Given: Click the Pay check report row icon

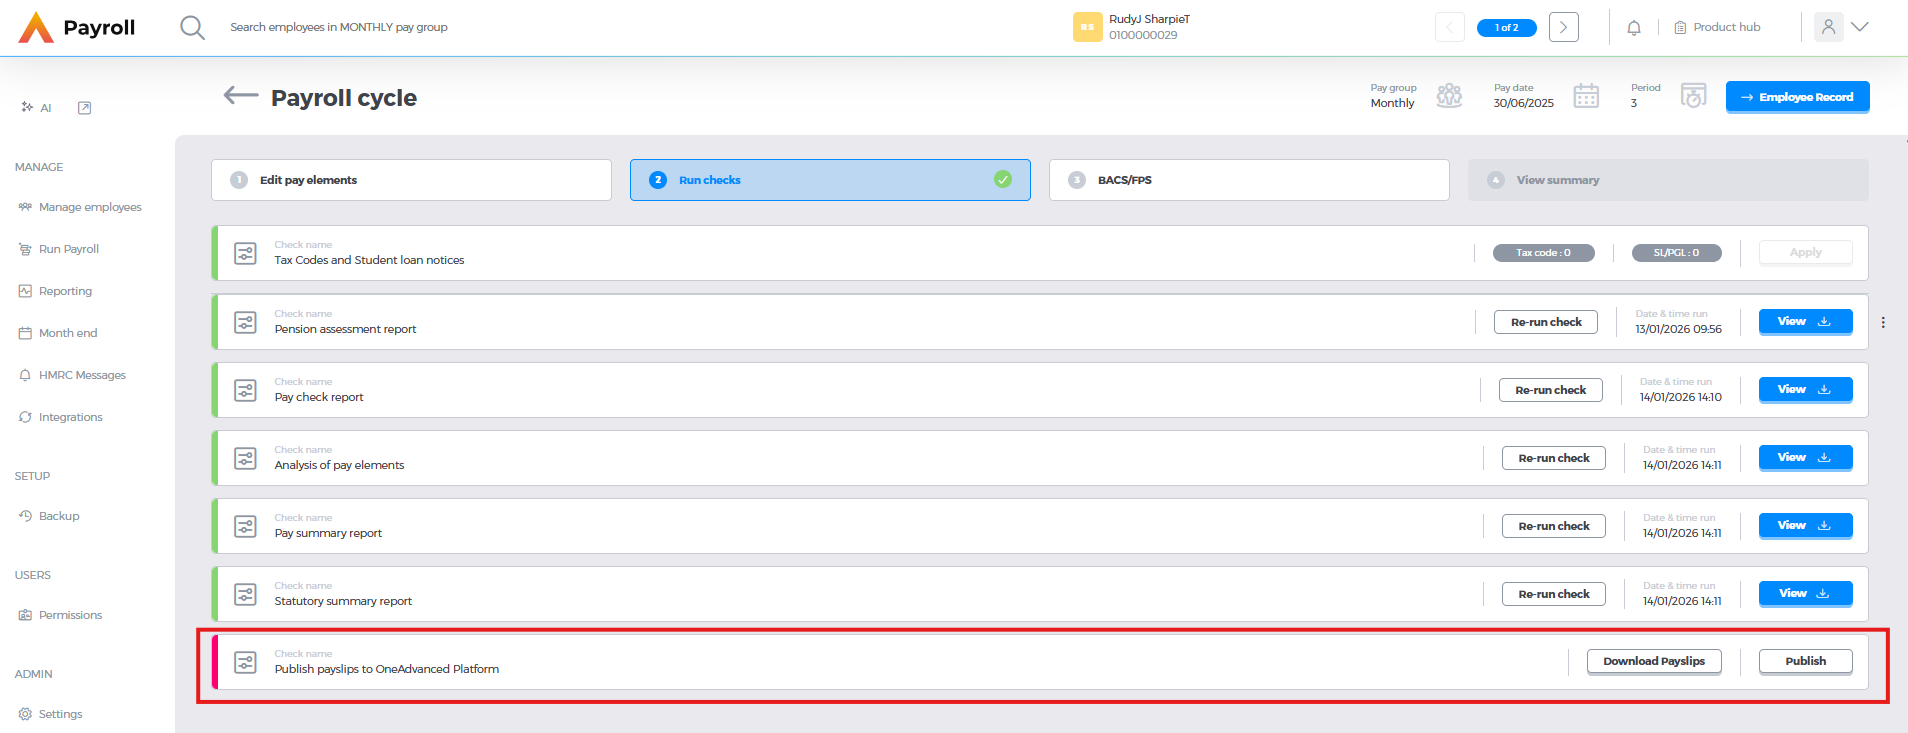Looking at the screenshot, I should click(245, 390).
